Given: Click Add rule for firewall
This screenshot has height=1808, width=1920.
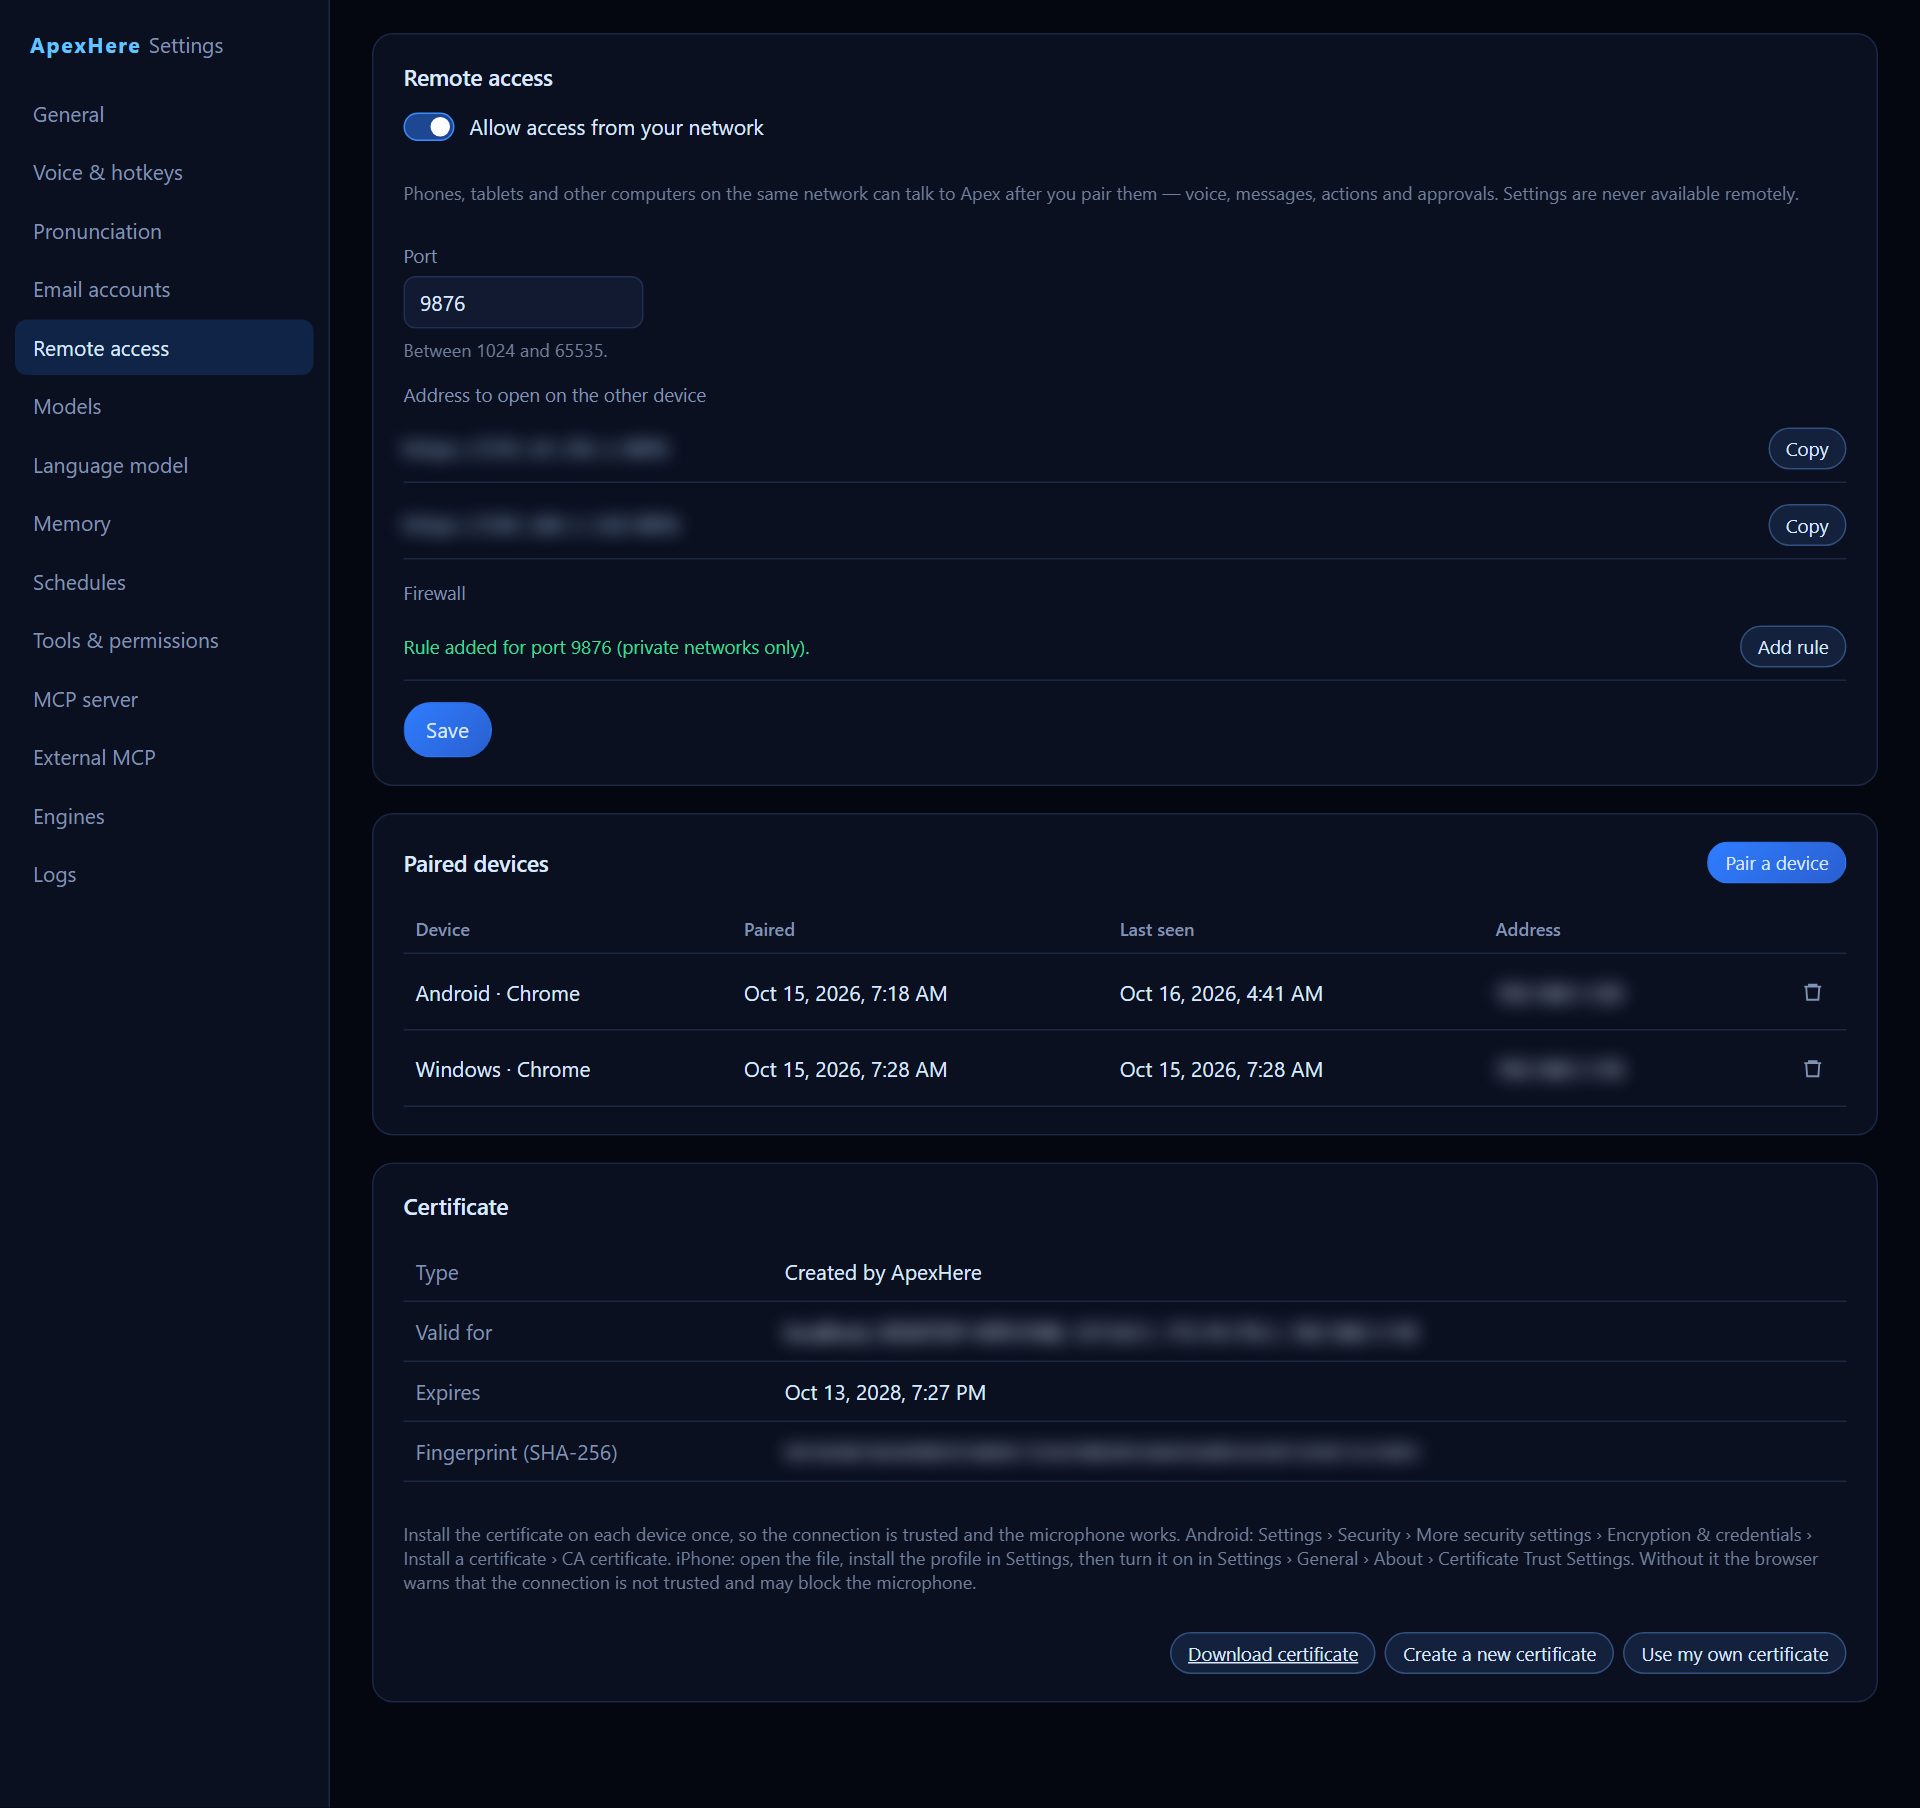Looking at the screenshot, I should (1792, 647).
